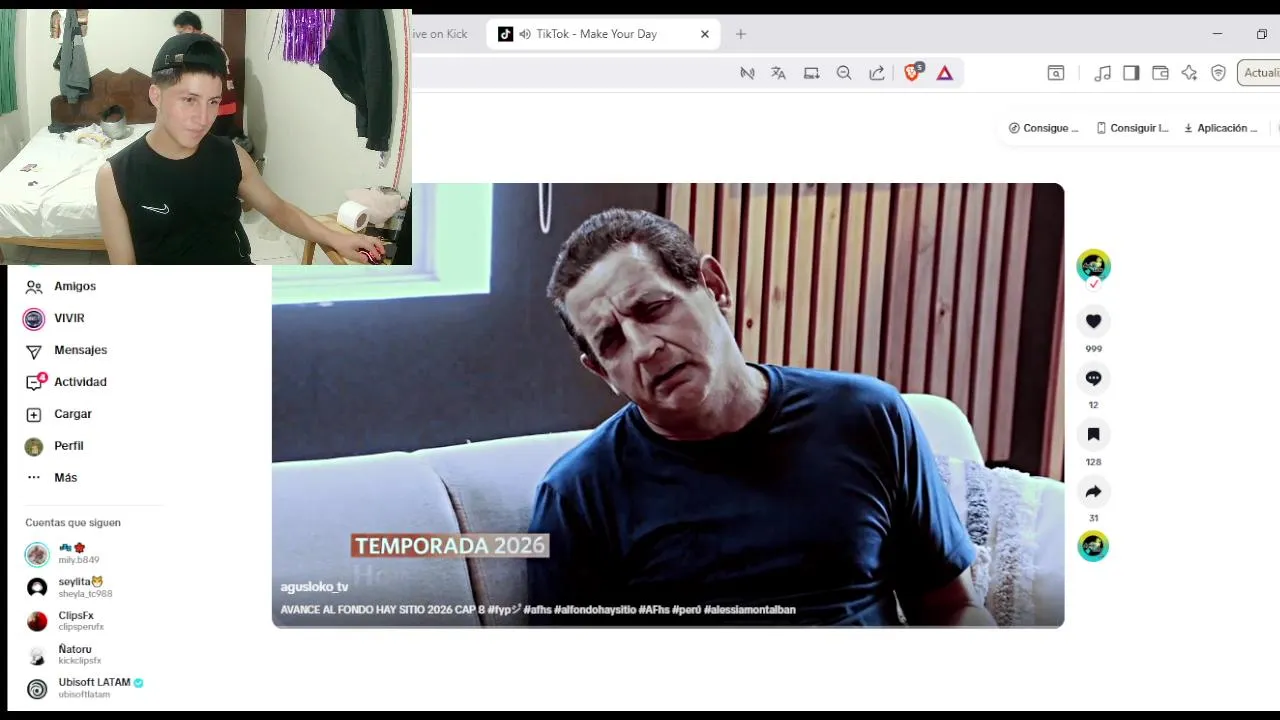Click the Aplicación… download button
Viewport: 1280px width, 720px height.
coord(1220,128)
